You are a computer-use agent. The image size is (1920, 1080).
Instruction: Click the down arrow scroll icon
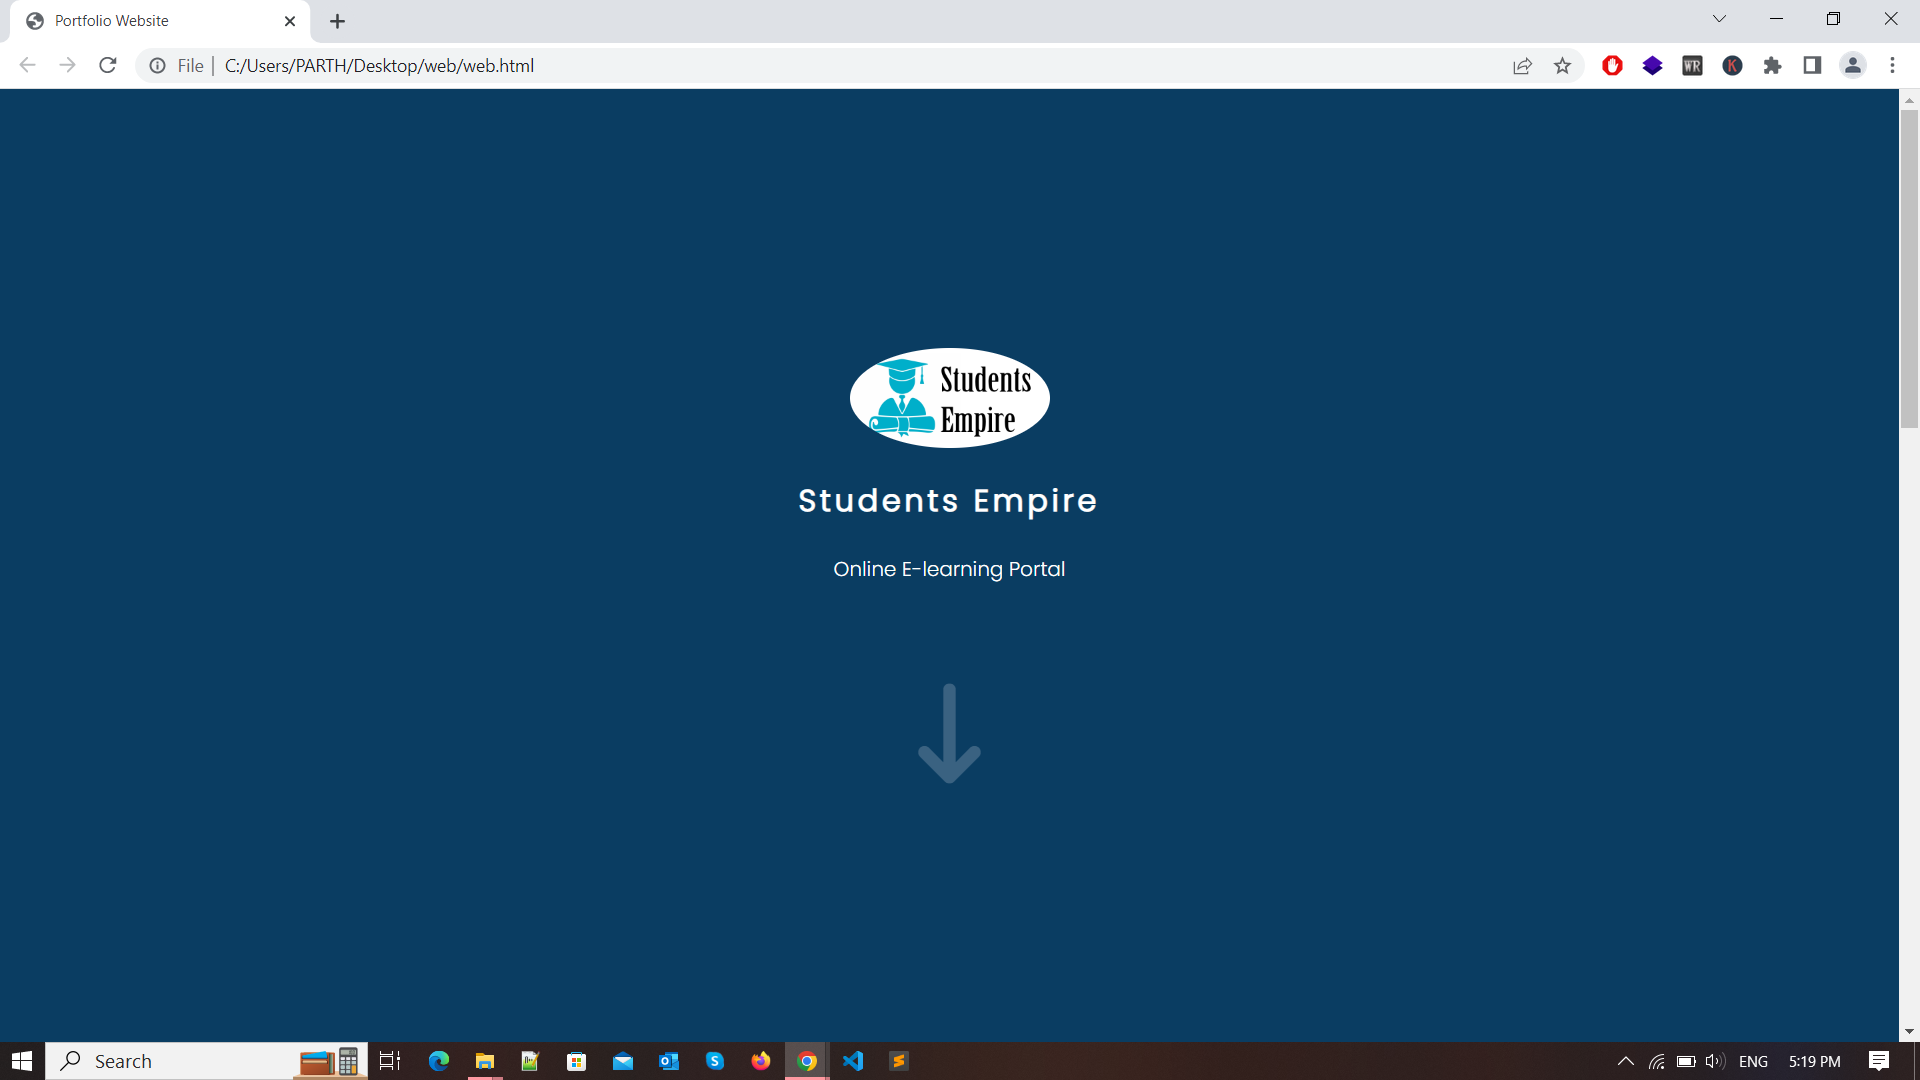pos(949,734)
